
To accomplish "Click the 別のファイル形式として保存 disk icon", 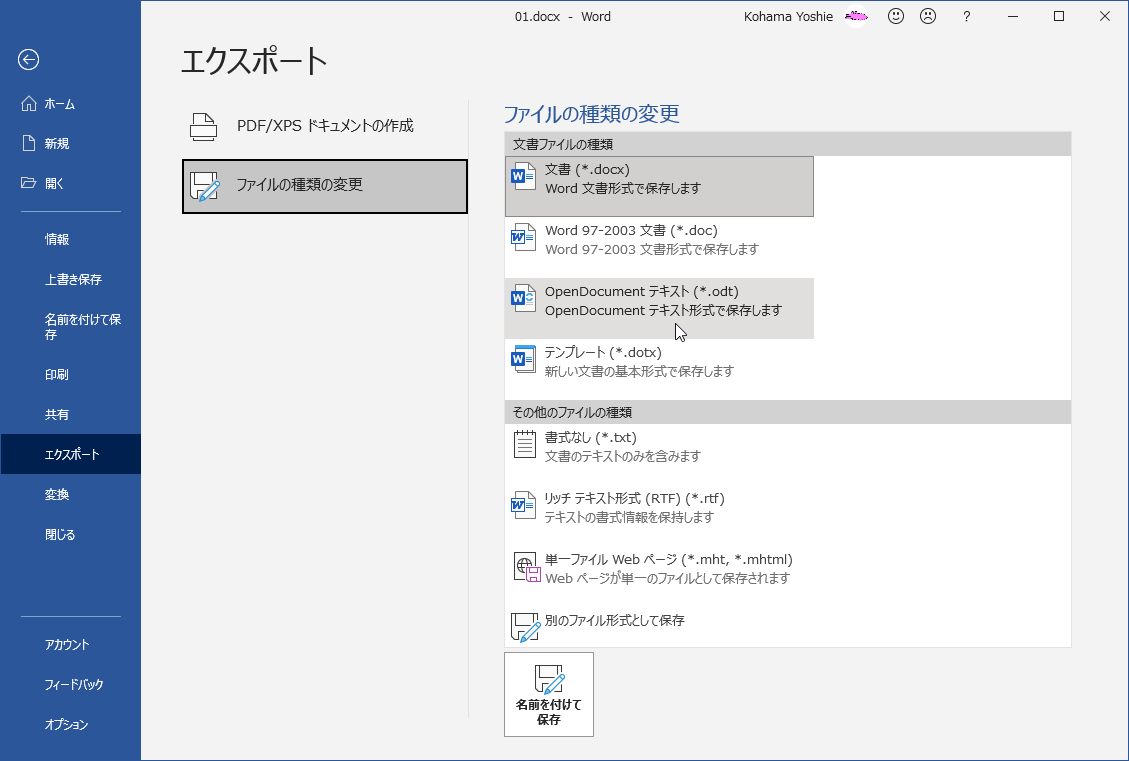I will (526, 627).
